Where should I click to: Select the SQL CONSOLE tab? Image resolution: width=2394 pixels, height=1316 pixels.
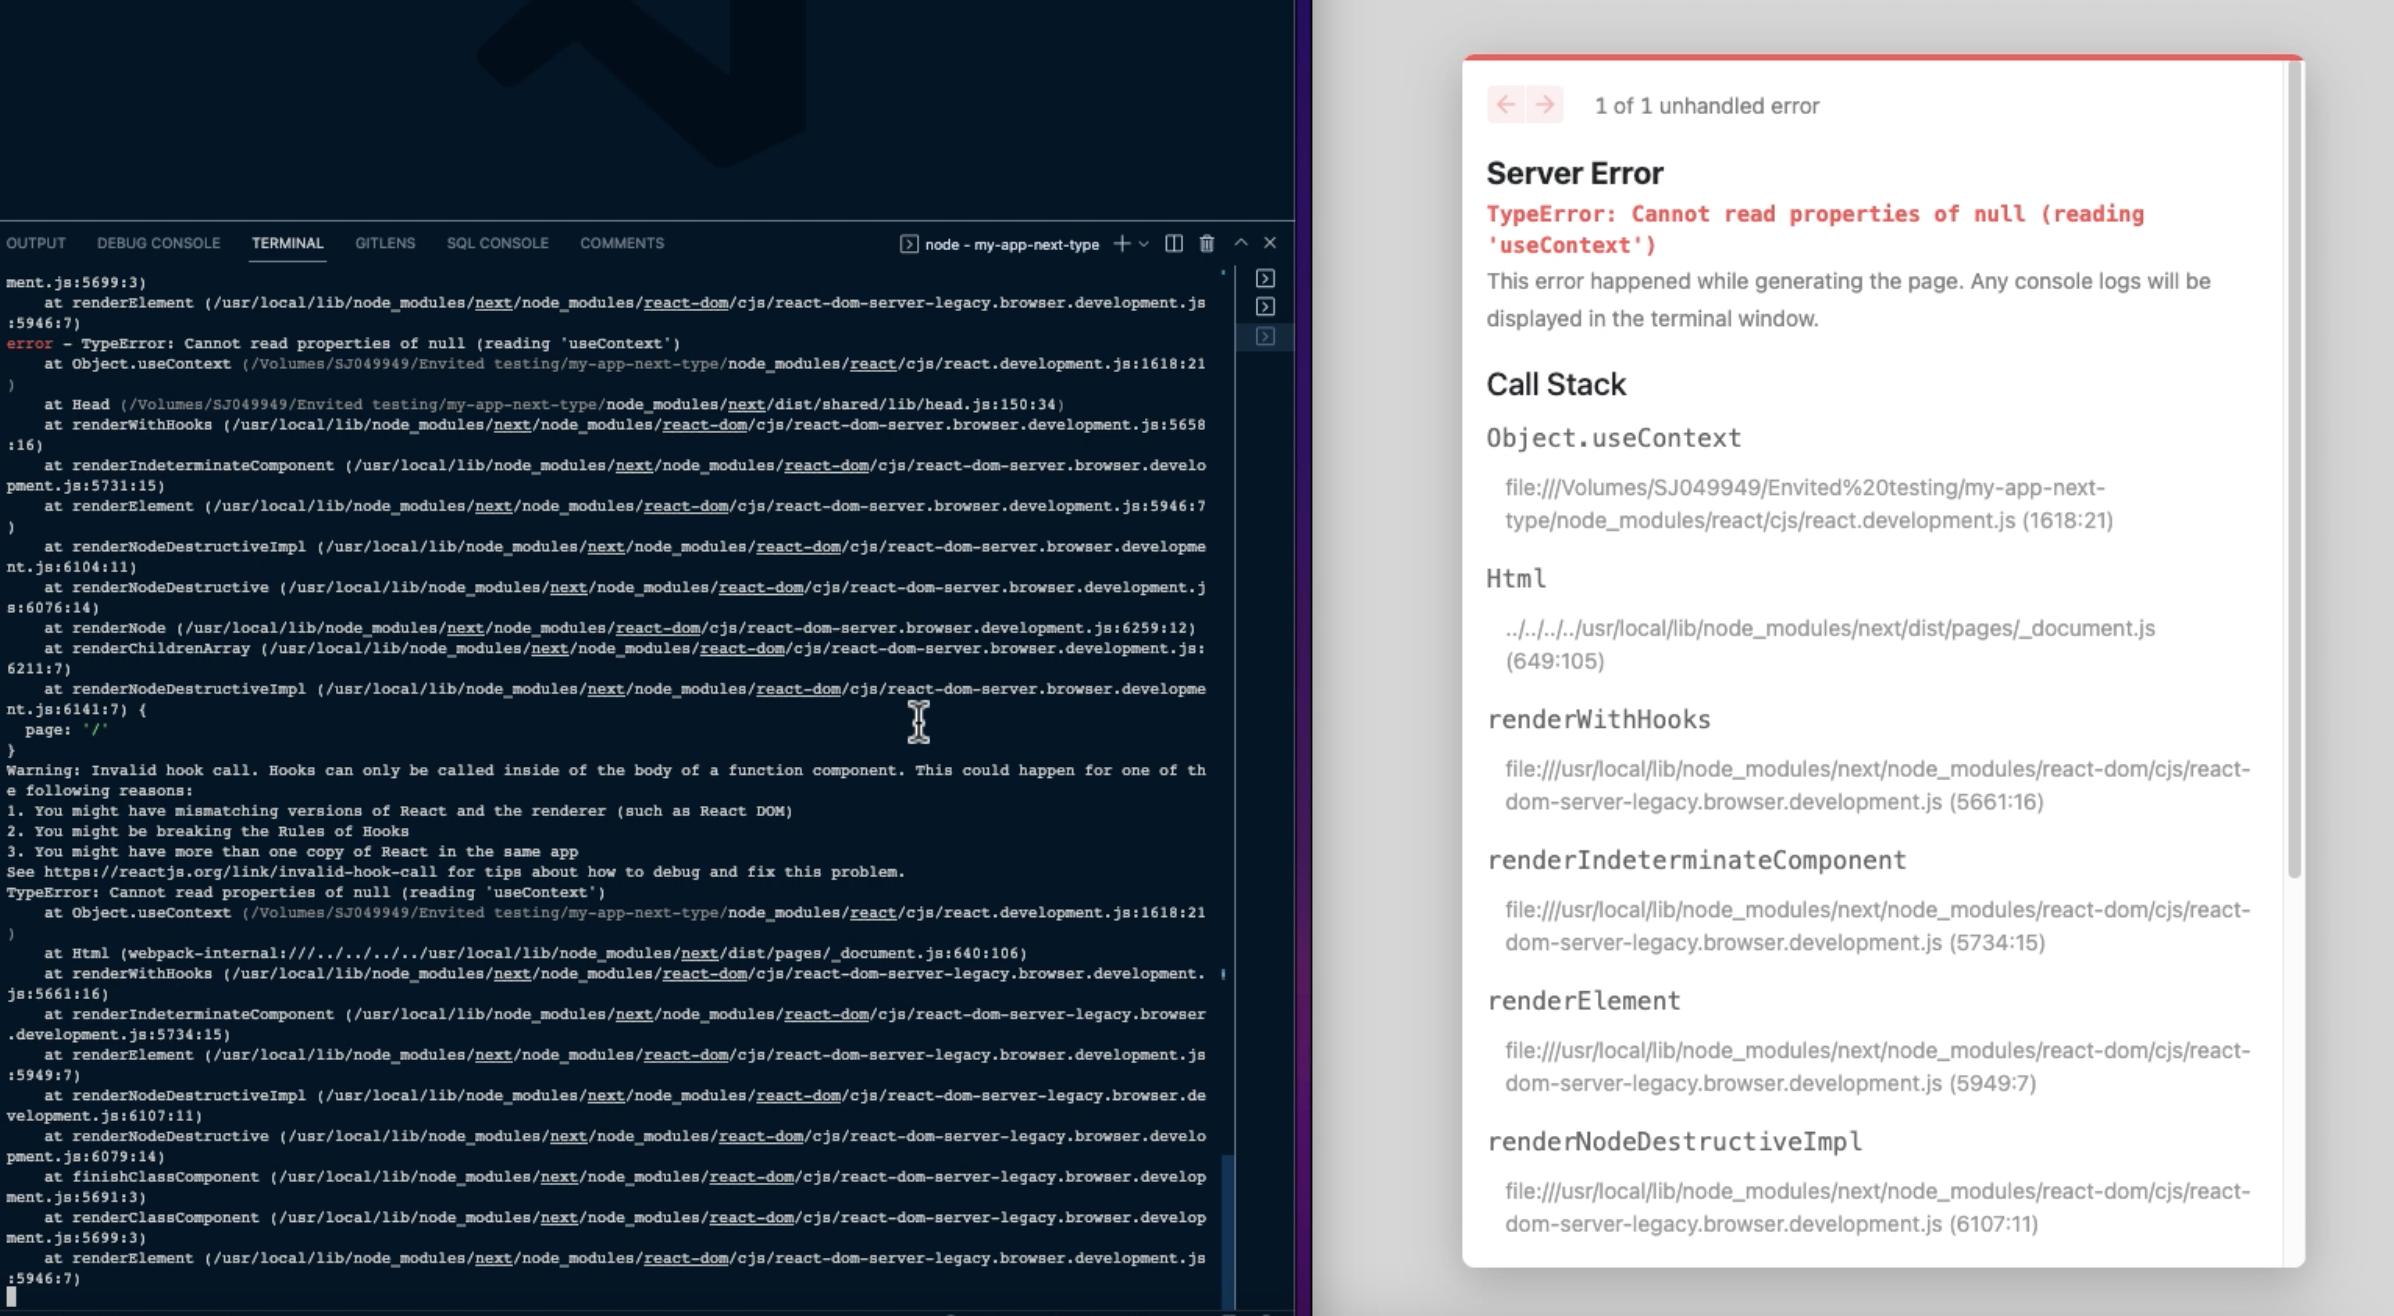click(x=497, y=241)
